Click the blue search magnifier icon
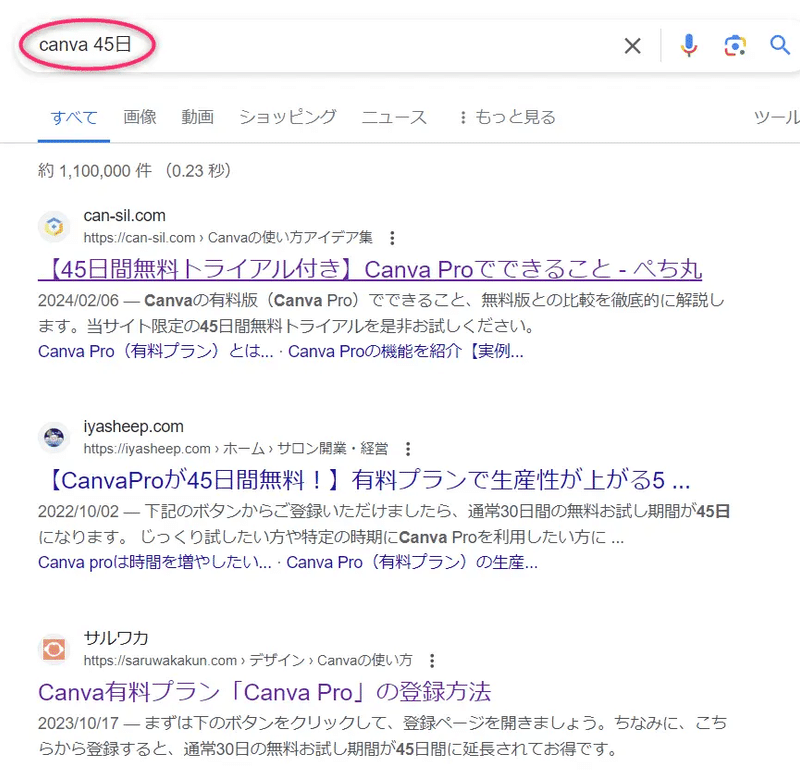This screenshot has height=779, width=800. [780, 45]
